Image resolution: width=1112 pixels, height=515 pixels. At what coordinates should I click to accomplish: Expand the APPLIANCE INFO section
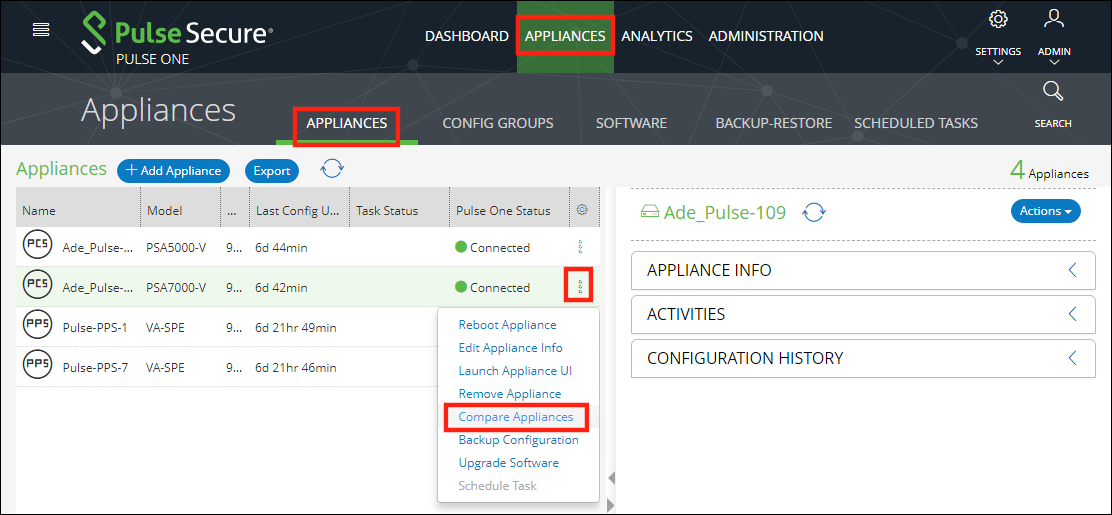[863, 270]
